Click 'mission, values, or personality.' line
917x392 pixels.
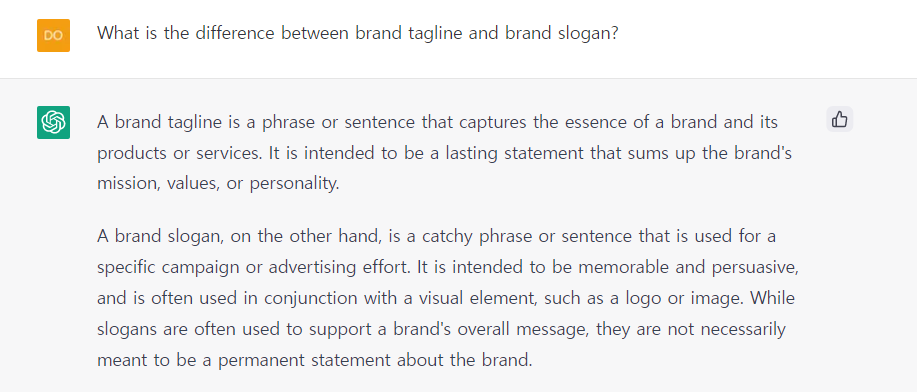218,183
